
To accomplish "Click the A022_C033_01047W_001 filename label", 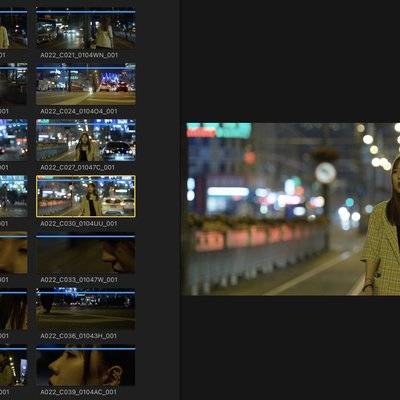I will pos(79,280).
